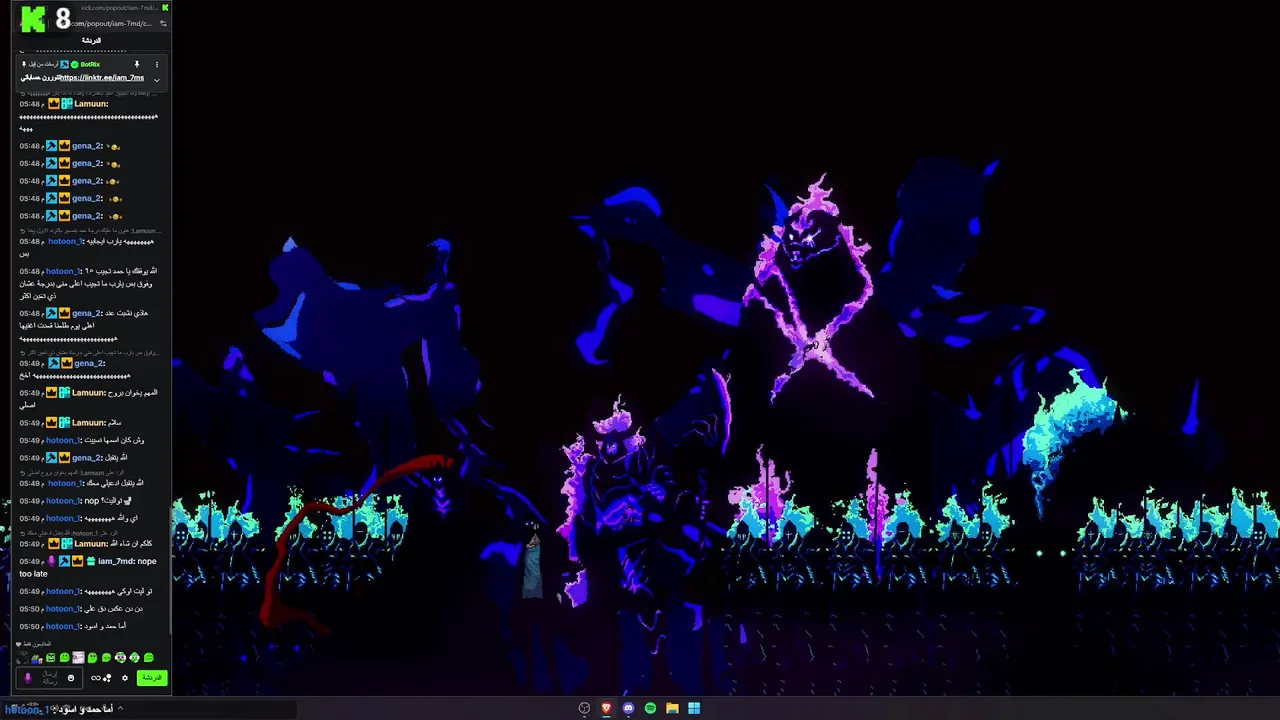Click the green chat send button
Screen dimensions: 1280x720
pyautogui.click(x=151, y=678)
